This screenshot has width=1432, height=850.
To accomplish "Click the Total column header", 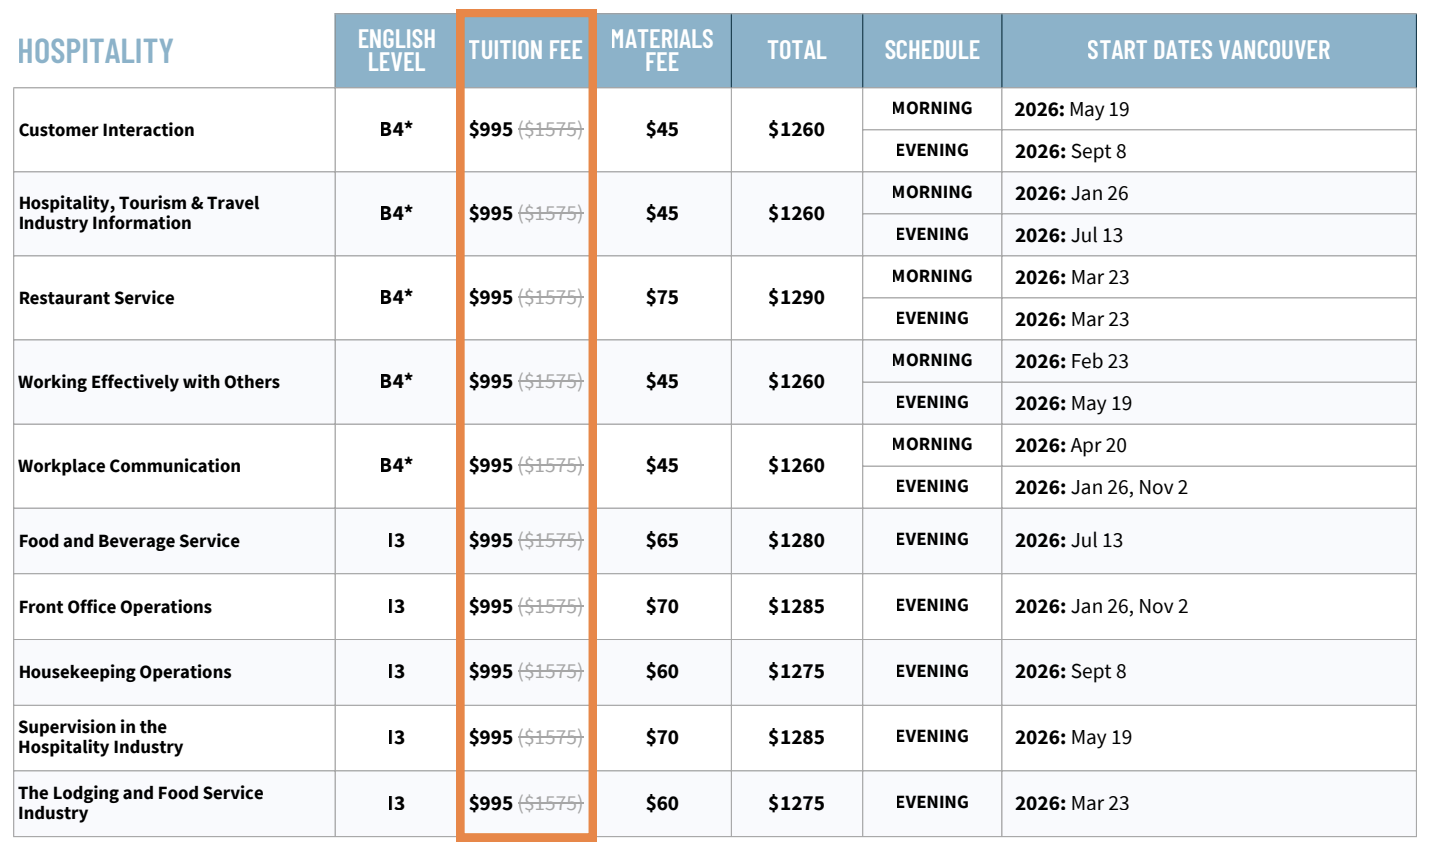I will [x=796, y=50].
